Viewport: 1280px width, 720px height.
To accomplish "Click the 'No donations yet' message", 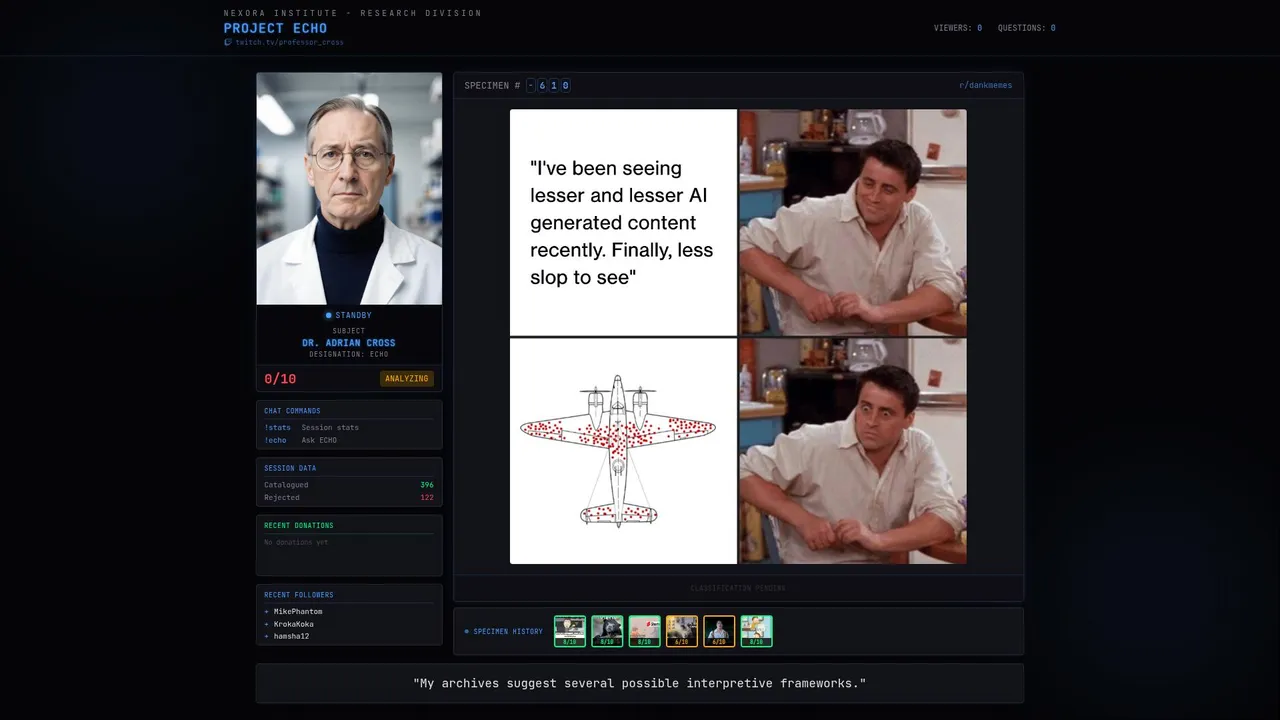I will [296, 542].
